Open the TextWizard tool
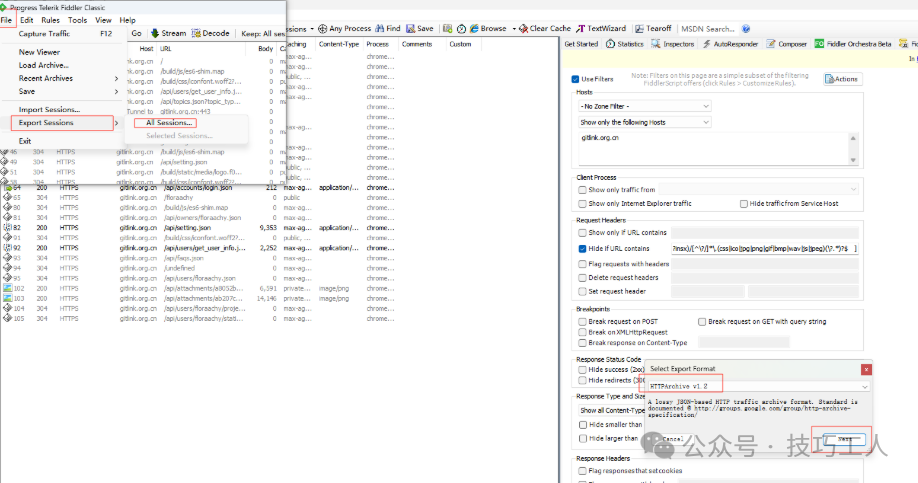918x483 pixels. tap(601, 28)
